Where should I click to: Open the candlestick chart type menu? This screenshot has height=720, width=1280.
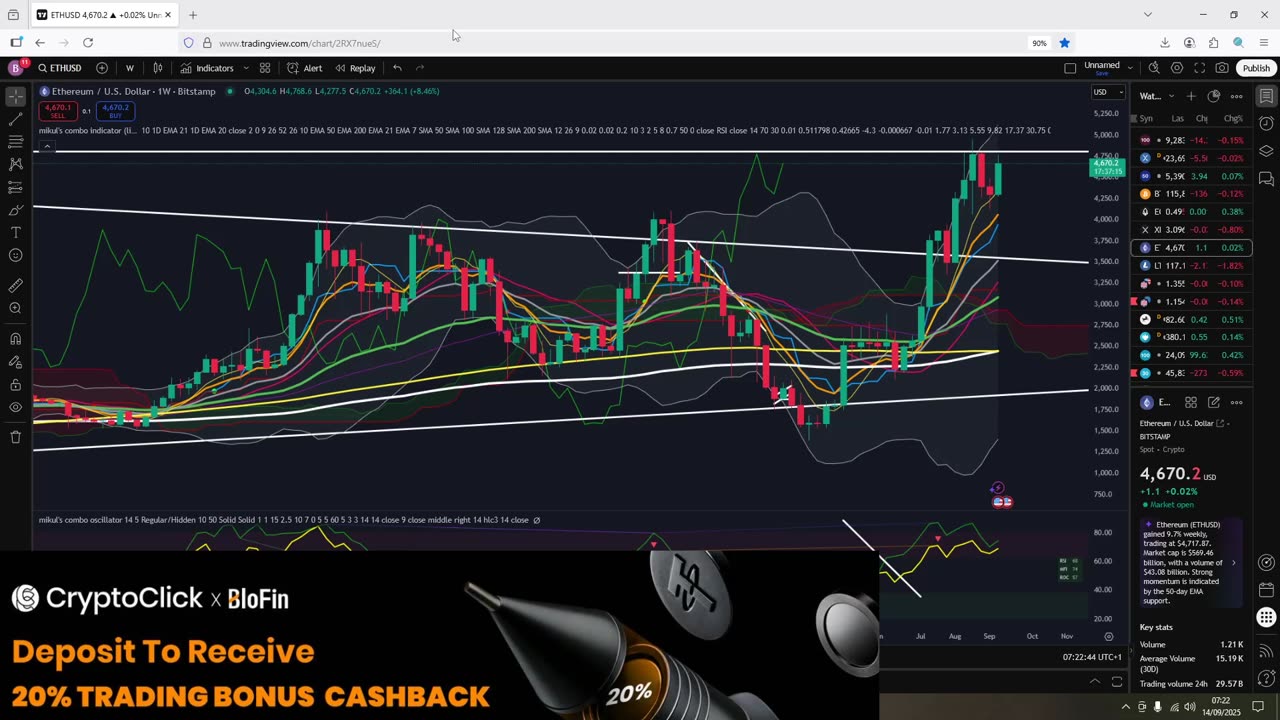click(158, 68)
